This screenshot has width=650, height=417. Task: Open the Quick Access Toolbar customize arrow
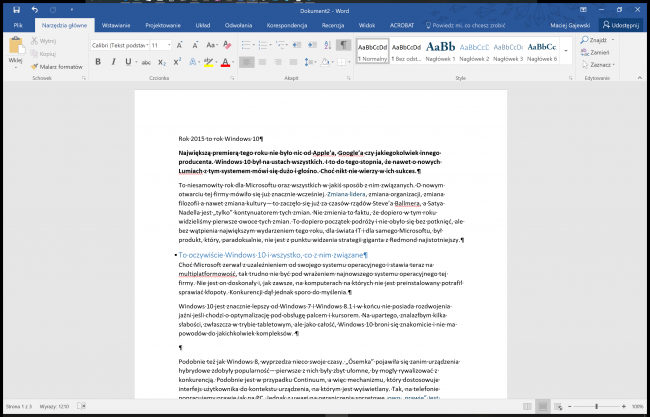tap(71, 10)
